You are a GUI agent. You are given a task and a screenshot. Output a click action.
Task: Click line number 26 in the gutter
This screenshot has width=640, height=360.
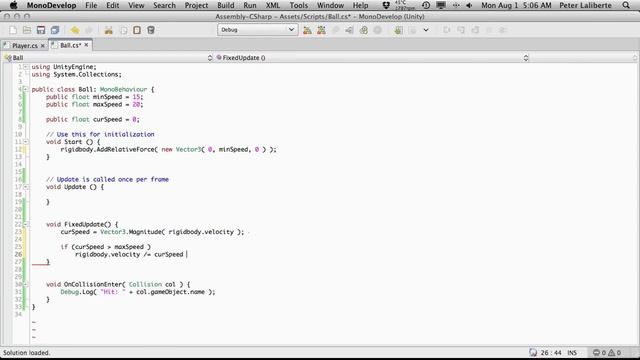coord(18,254)
